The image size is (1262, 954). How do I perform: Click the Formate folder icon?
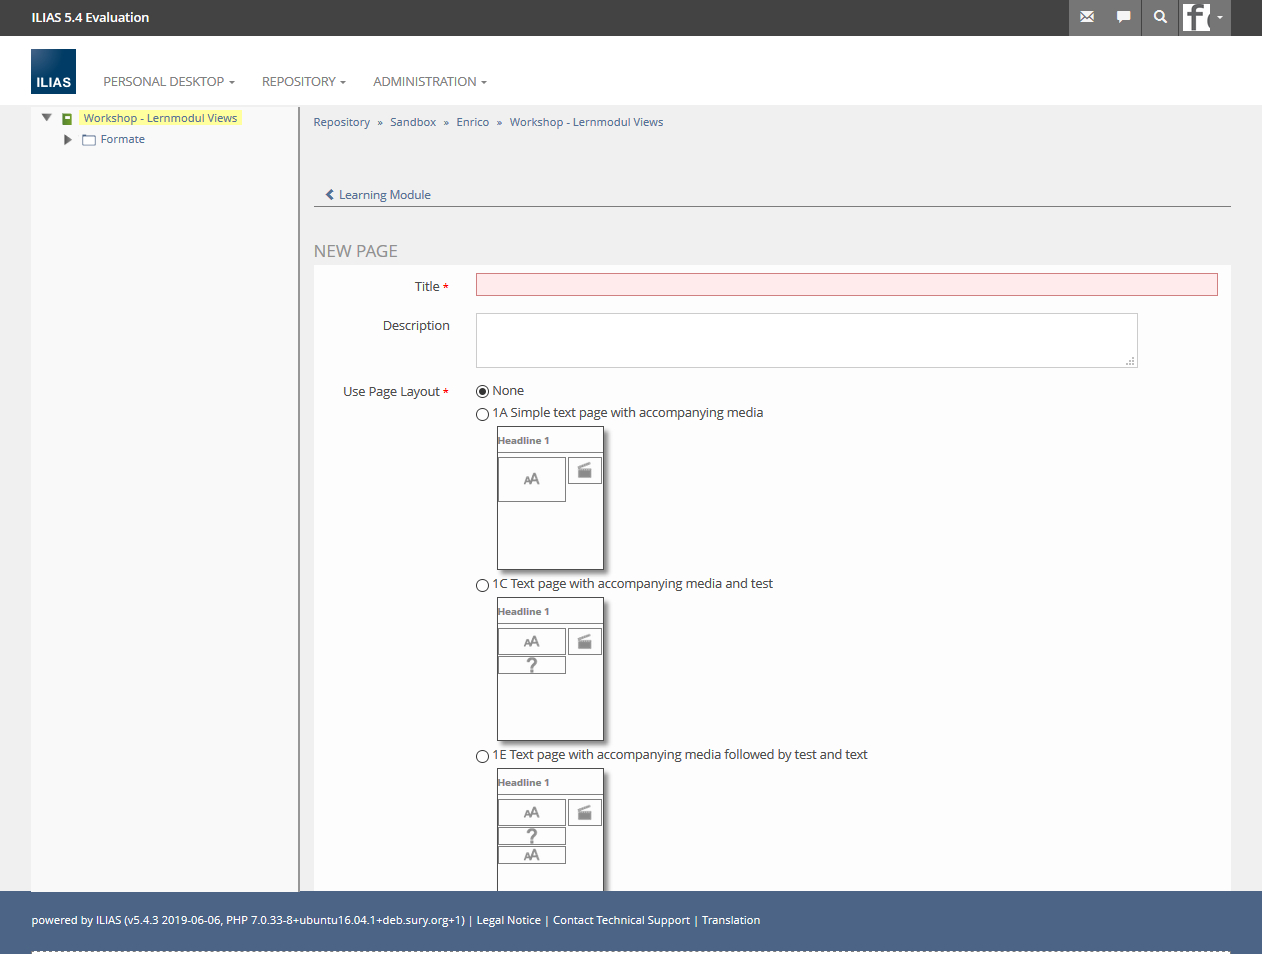89,140
